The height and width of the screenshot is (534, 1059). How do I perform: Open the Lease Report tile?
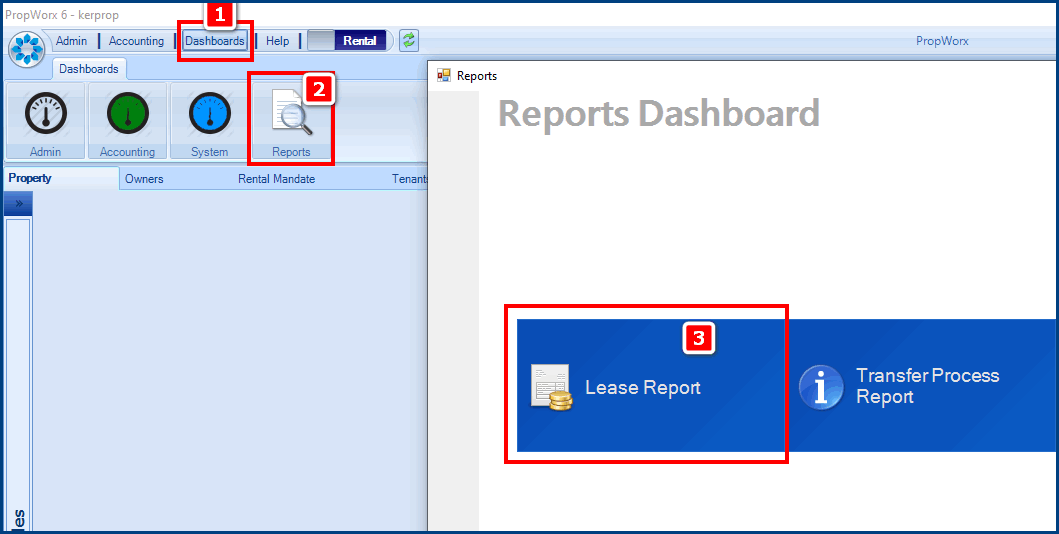coord(651,385)
